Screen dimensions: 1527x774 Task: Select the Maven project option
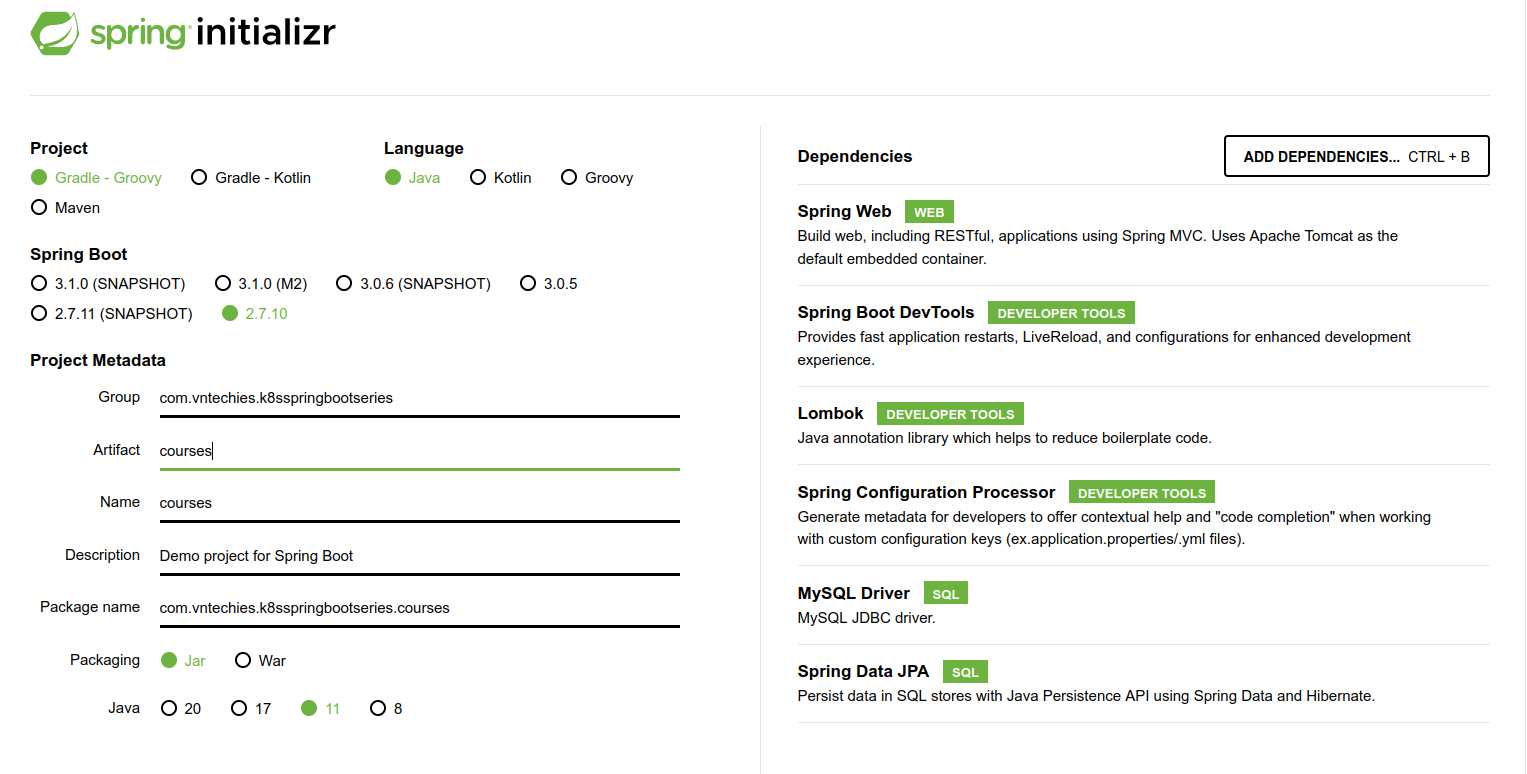point(39,208)
